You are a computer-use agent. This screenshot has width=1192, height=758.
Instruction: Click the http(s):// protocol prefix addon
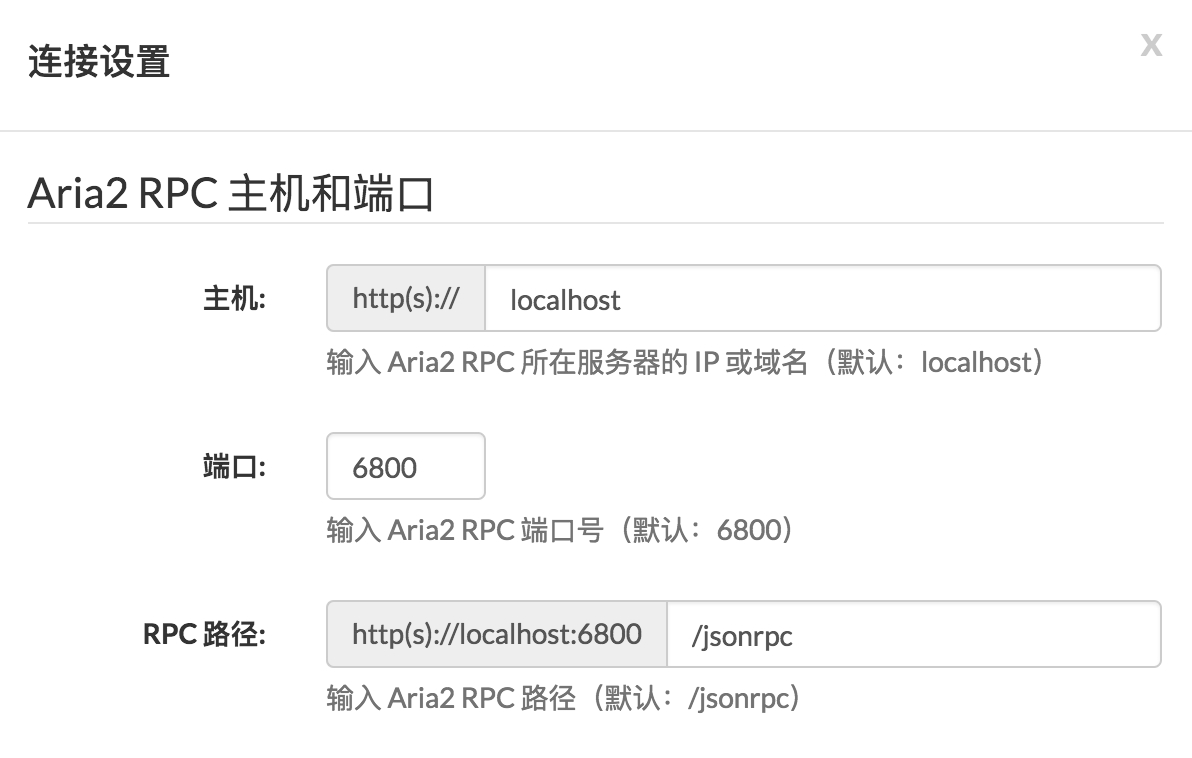(x=405, y=297)
